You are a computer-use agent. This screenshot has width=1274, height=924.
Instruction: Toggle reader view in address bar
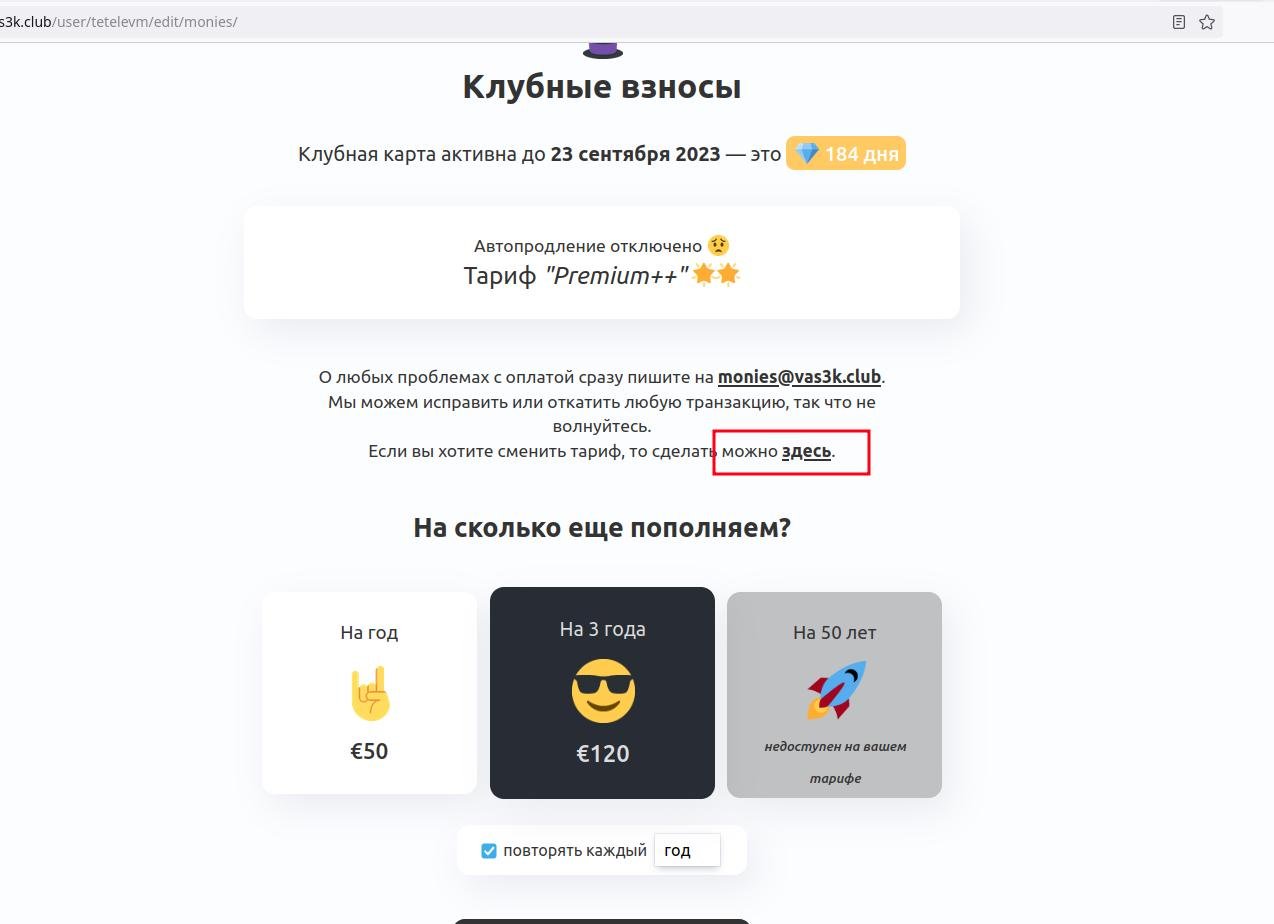click(x=1179, y=22)
